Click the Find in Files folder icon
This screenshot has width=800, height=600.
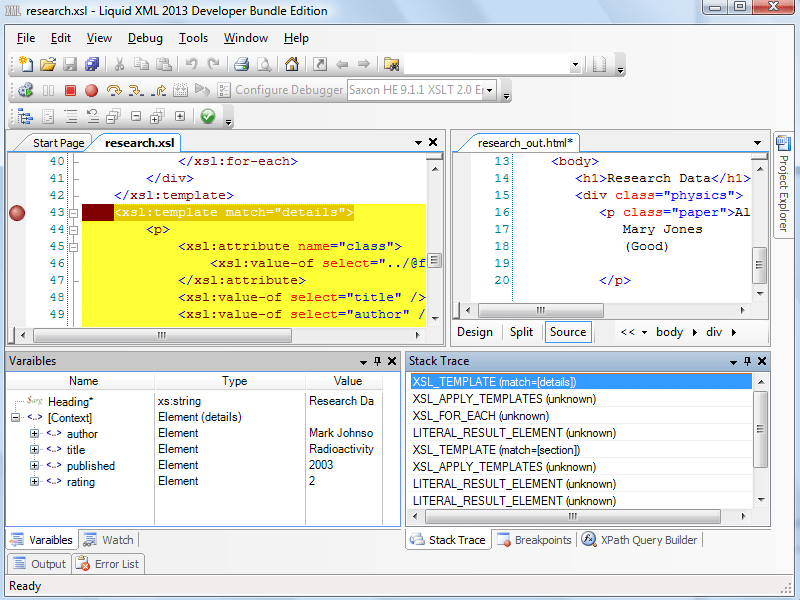point(391,64)
